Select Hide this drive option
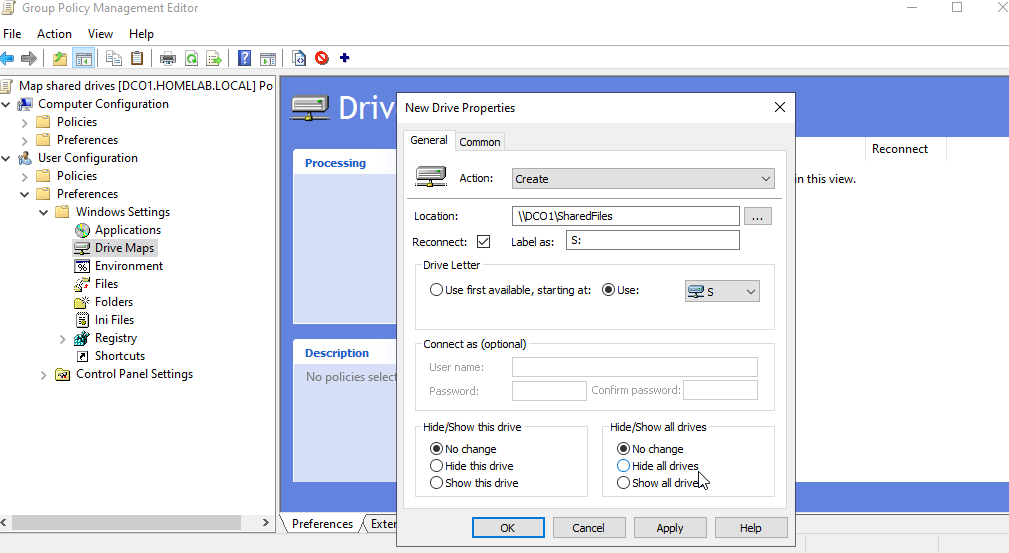The height and width of the screenshot is (553, 1009). (x=436, y=465)
